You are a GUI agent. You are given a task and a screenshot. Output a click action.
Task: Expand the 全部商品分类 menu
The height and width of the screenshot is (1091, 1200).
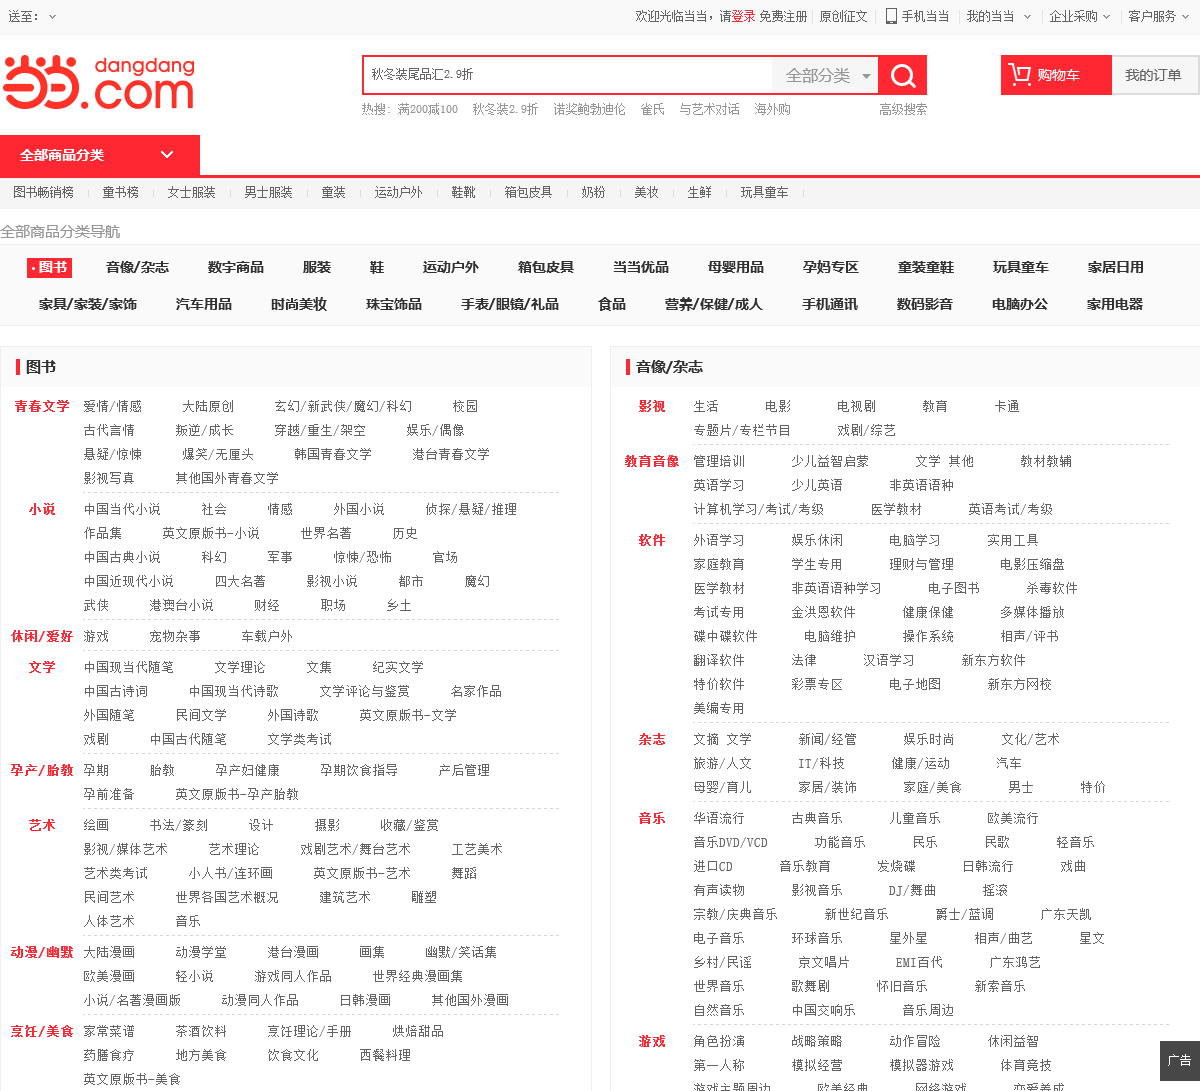(100, 155)
